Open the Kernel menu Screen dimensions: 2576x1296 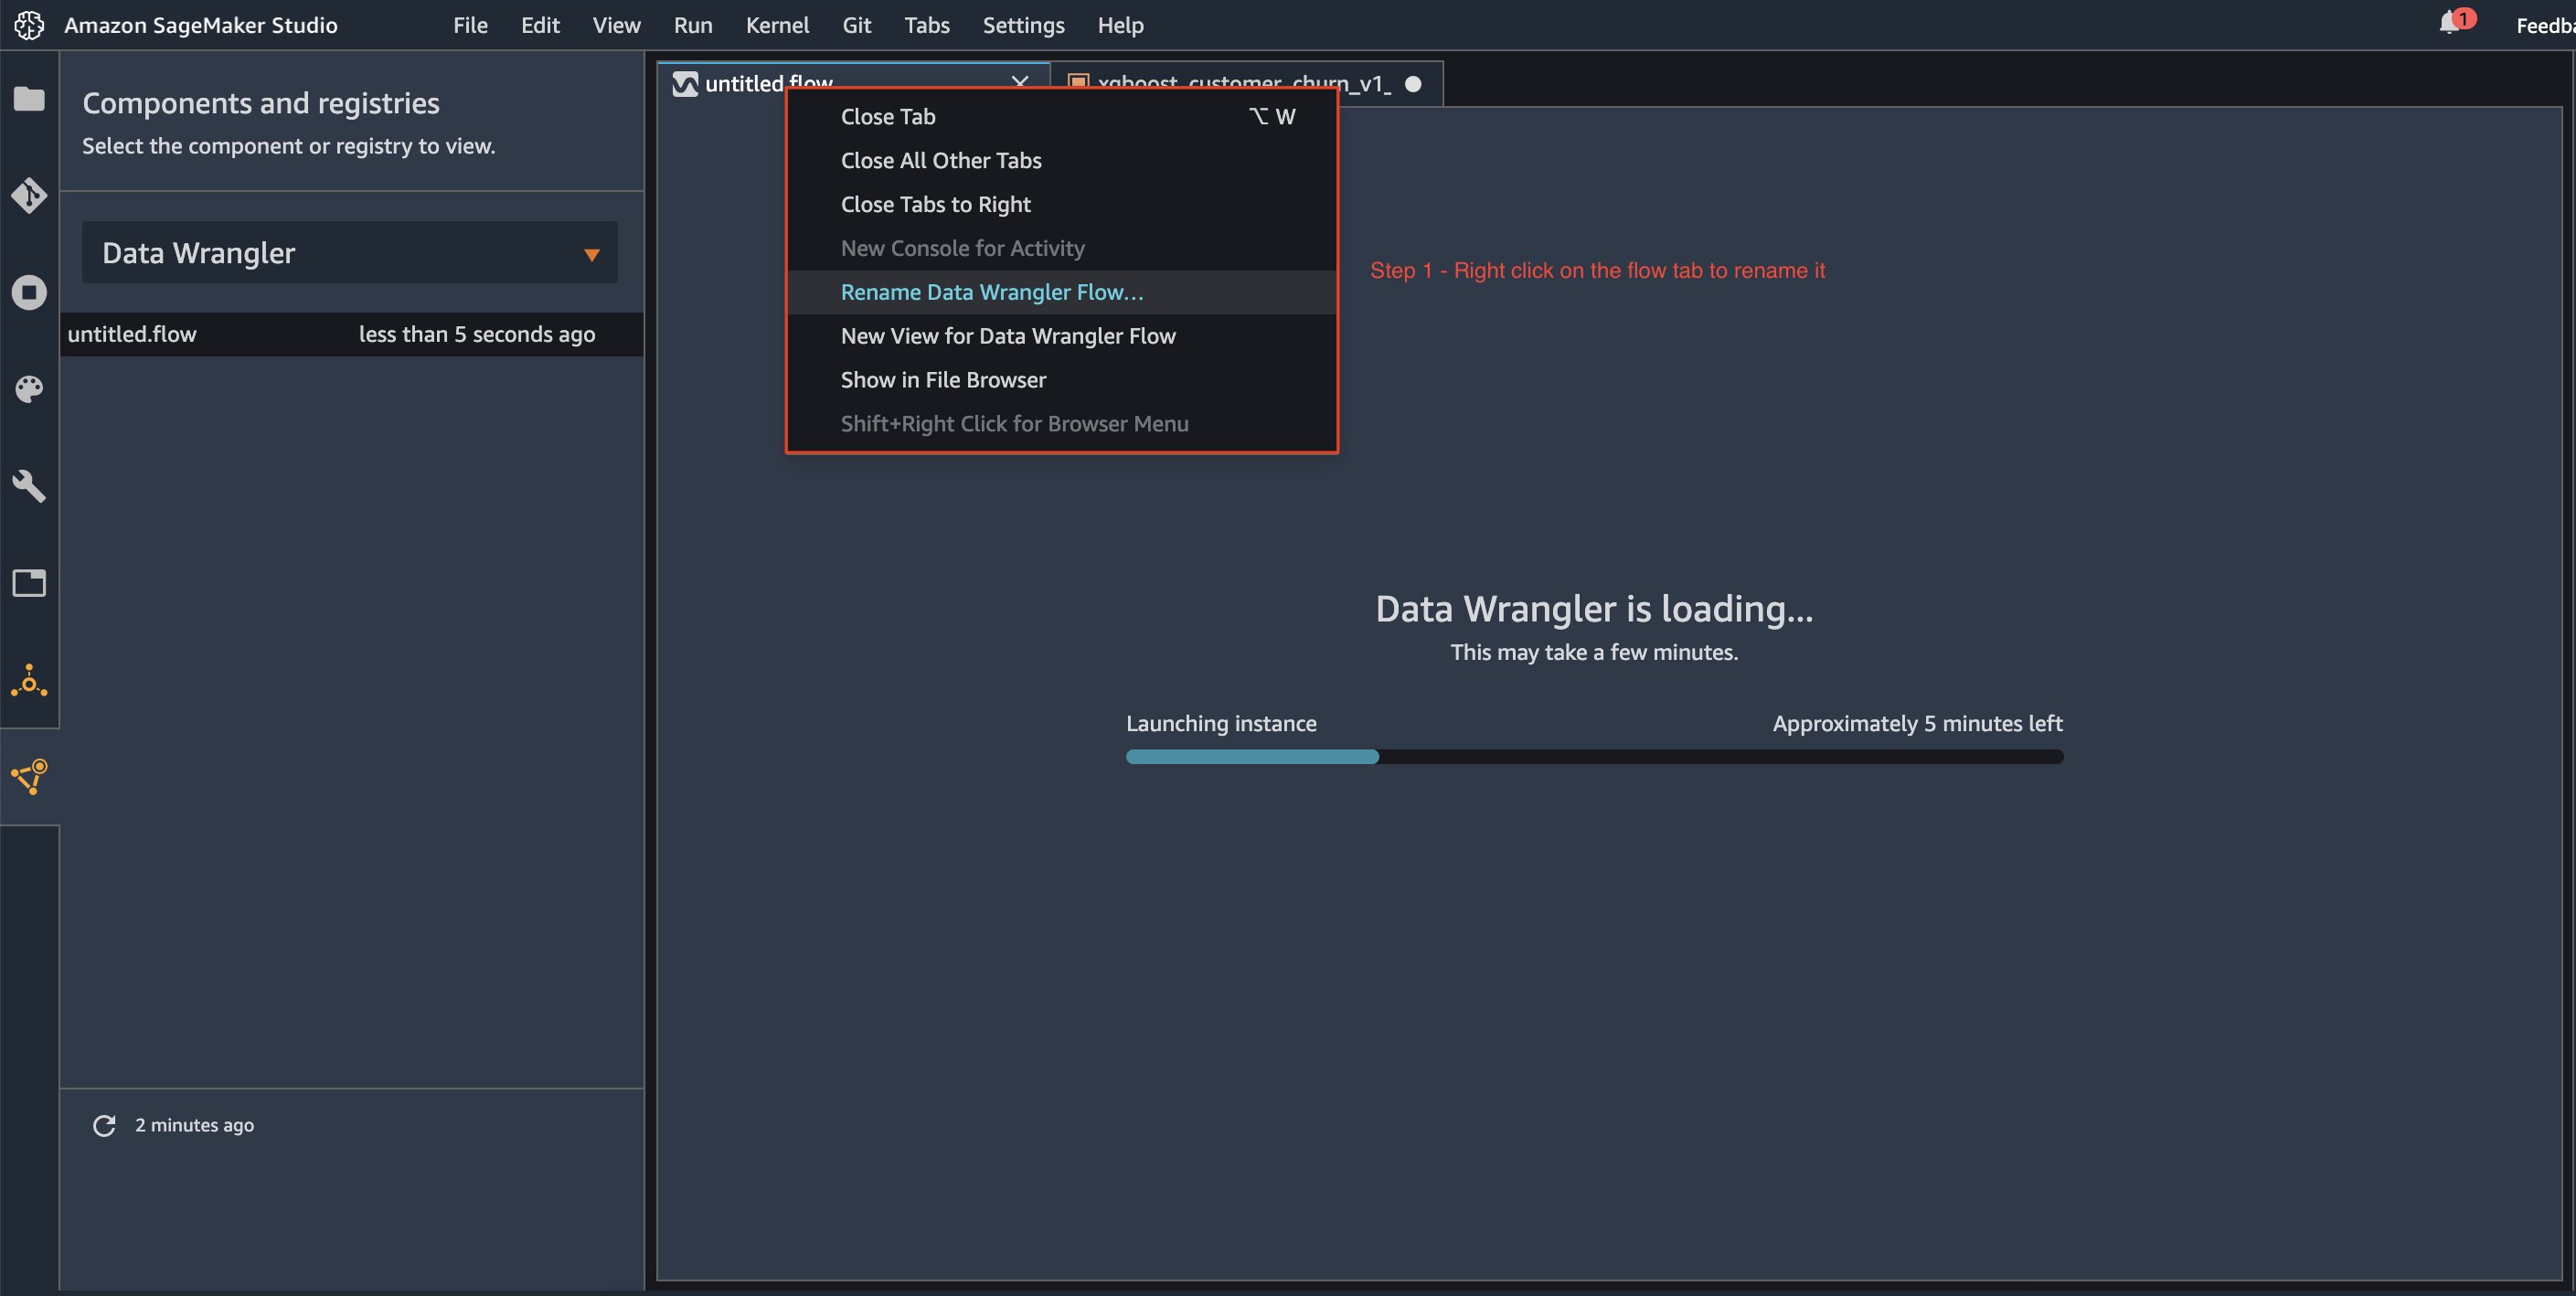(777, 25)
